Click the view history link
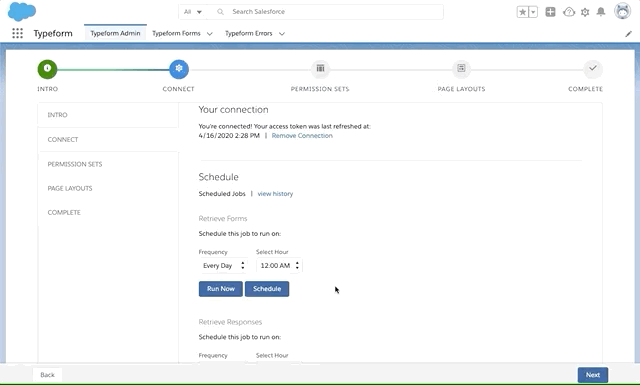640x385 pixels. pyautogui.click(x=275, y=194)
